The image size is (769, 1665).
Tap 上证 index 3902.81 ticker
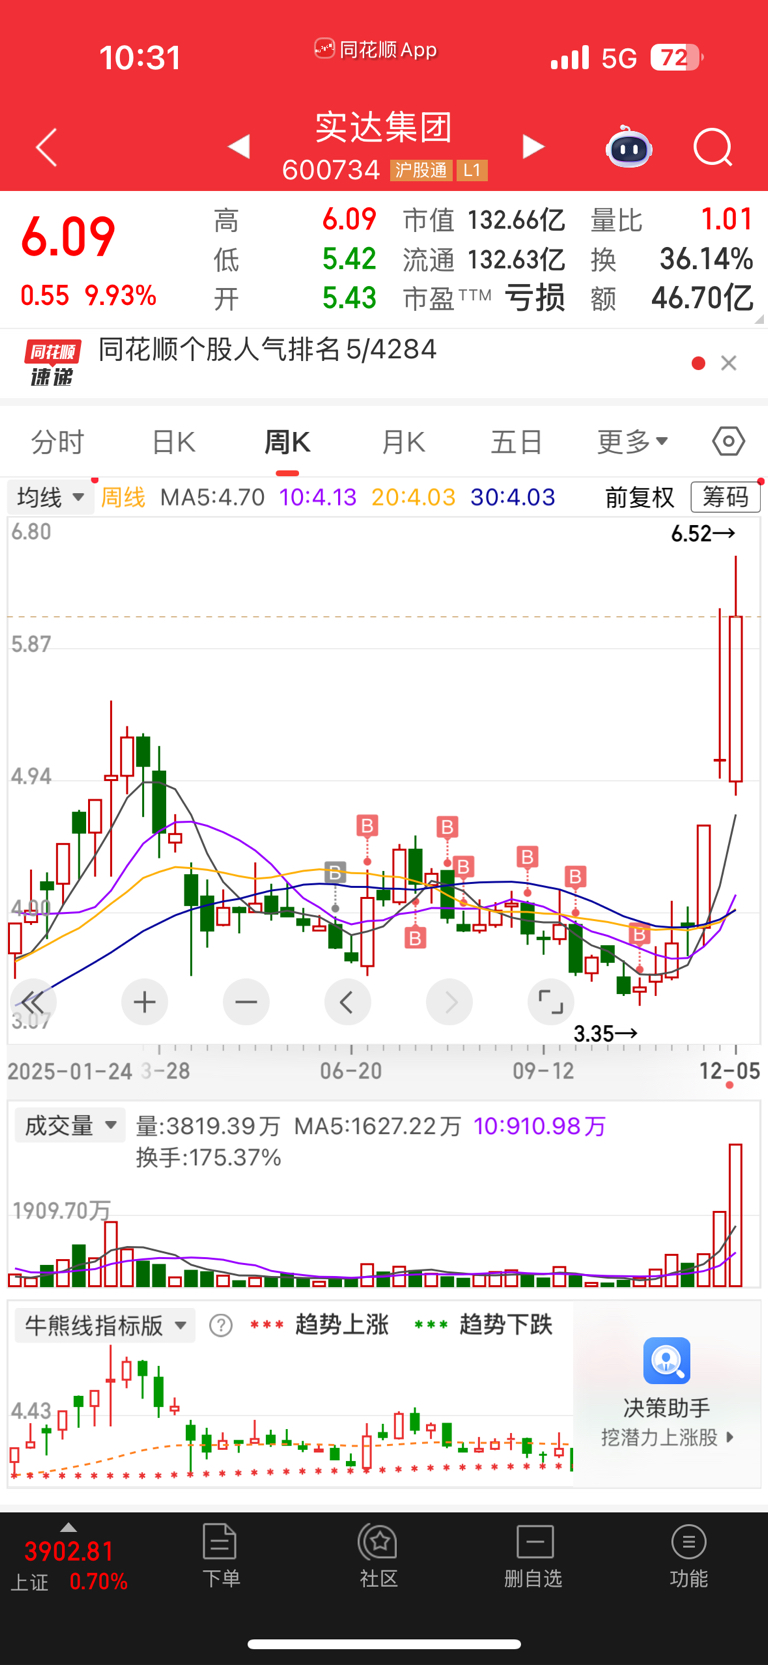(x=69, y=1566)
